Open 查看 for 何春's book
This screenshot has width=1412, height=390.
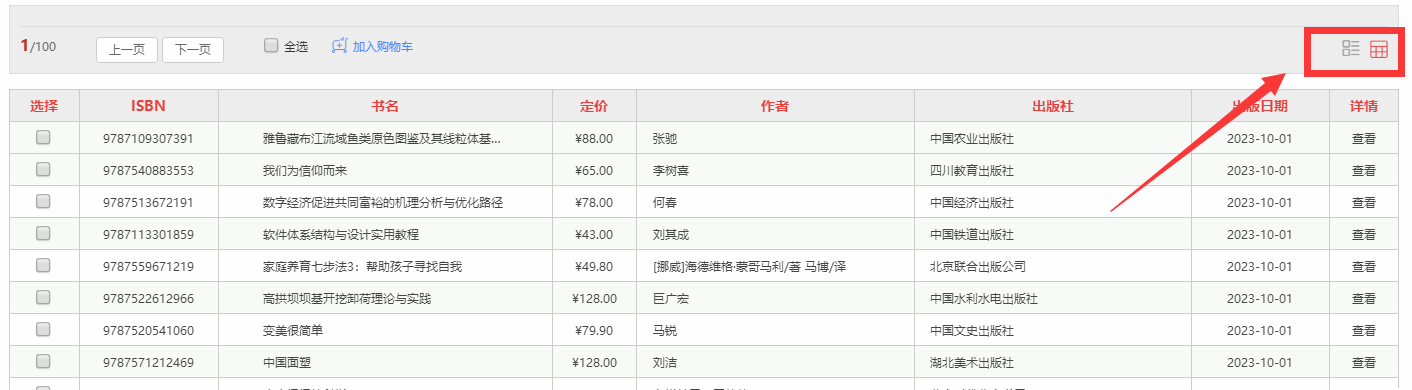tap(1363, 203)
